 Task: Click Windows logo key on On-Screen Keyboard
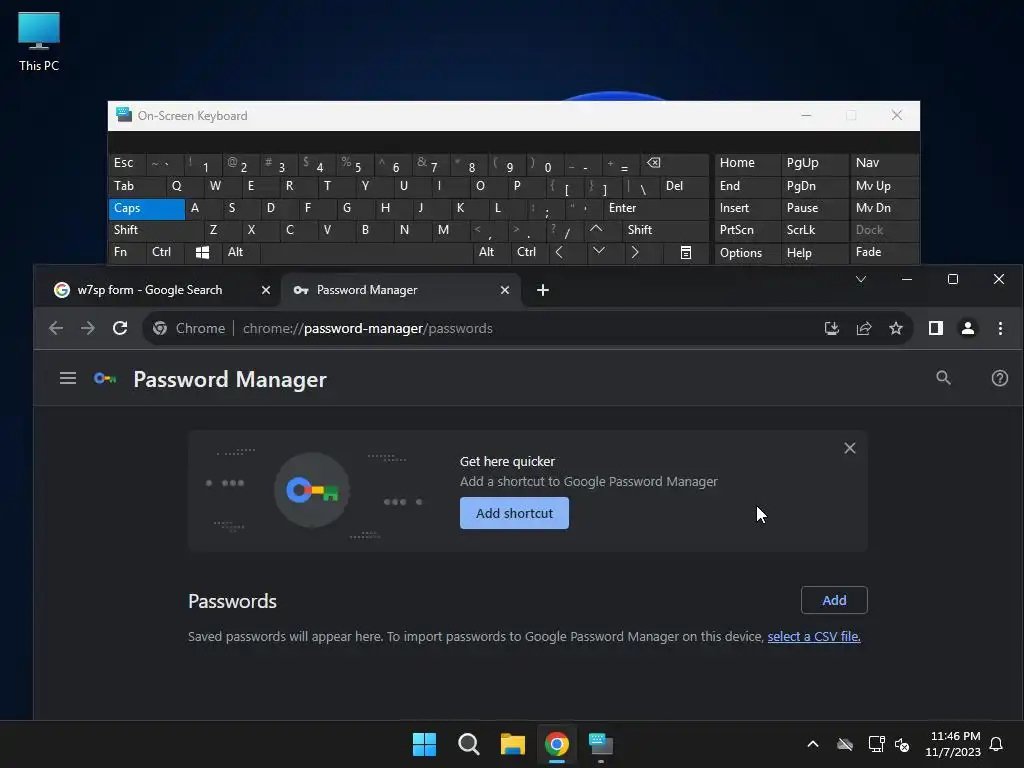(202, 252)
